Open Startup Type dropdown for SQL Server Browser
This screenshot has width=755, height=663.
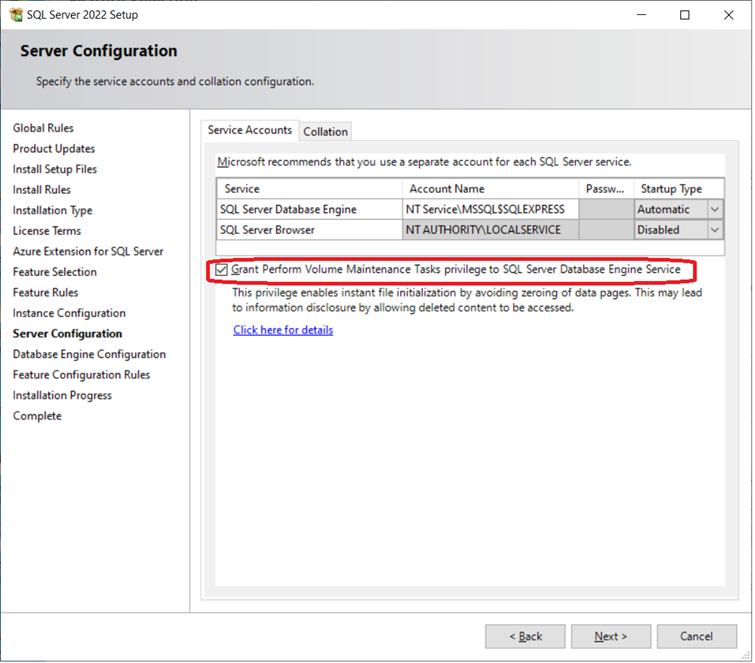pyautogui.click(x=716, y=231)
